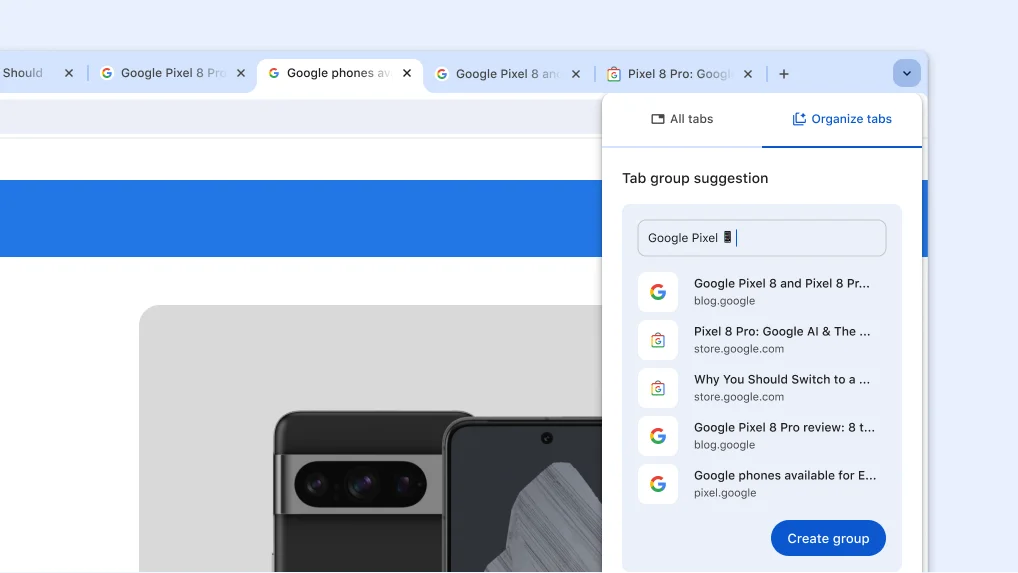Viewport: 1018px width, 573px height.
Task: Click the Pixel phone product image
Action: click(371, 439)
